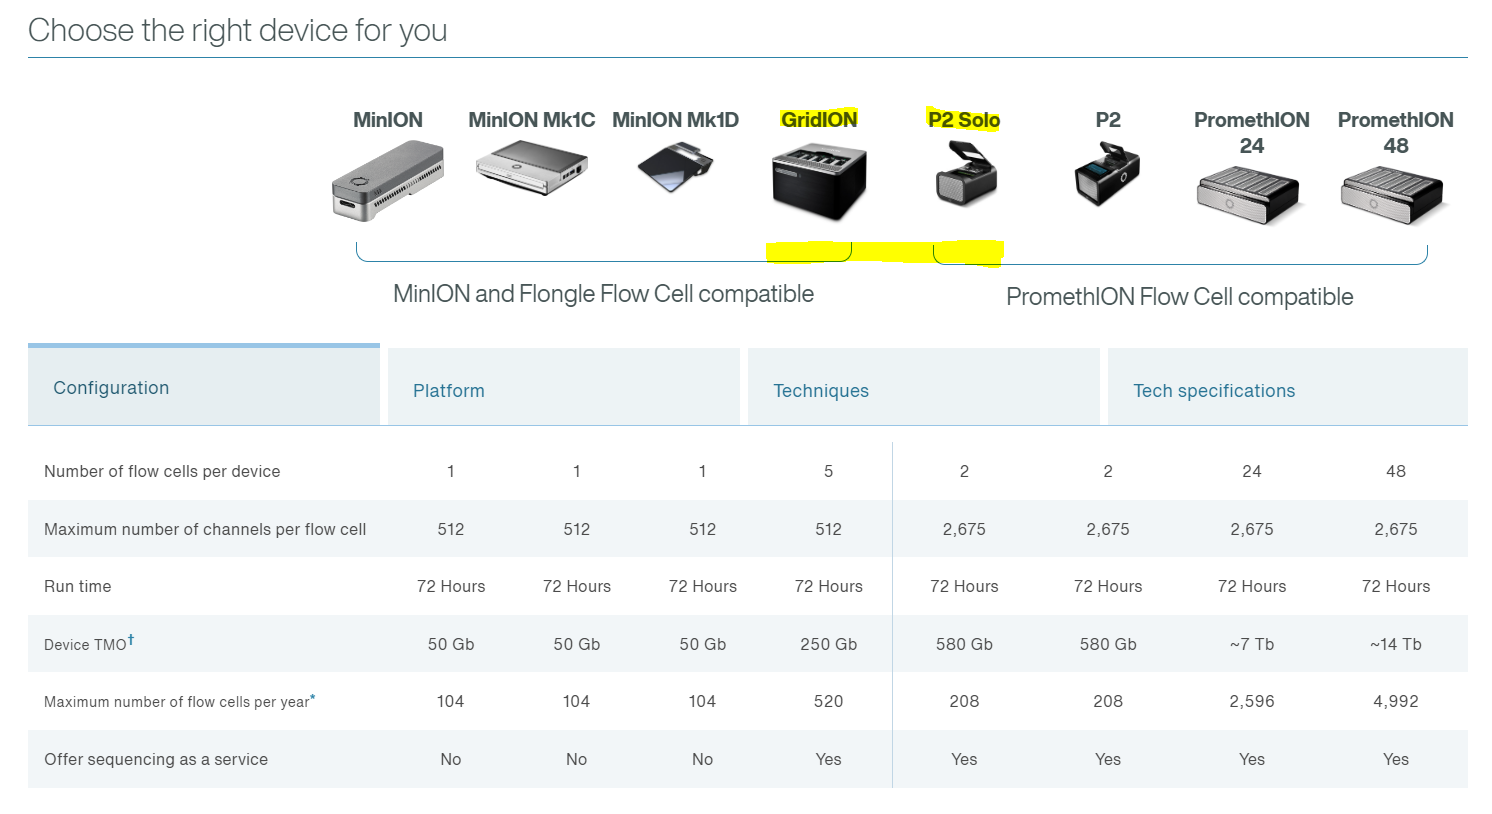Viewport: 1492px width, 814px height.
Task: Select "PromethION Flow Cell compatible" label
Action: [1180, 297]
